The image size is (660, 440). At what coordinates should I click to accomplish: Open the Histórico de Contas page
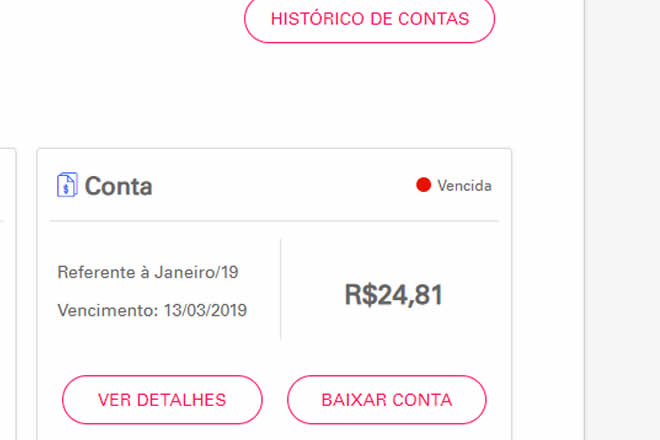click(x=369, y=19)
